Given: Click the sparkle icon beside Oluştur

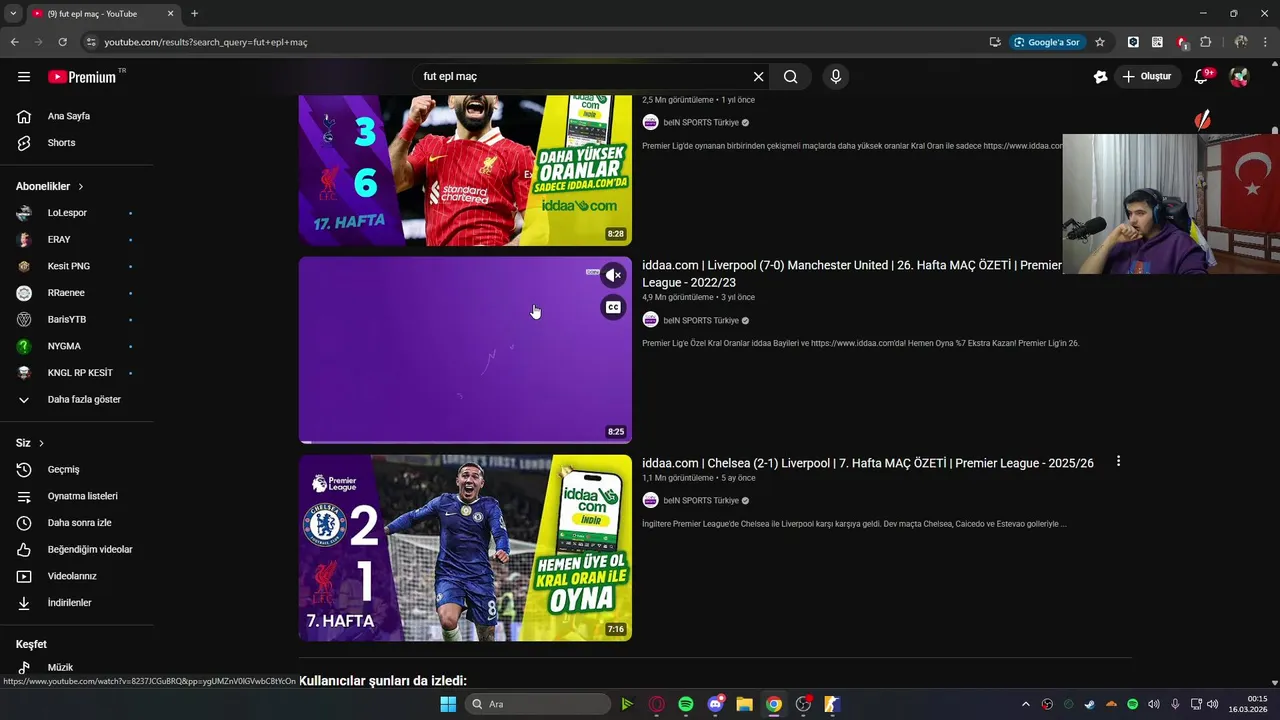Looking at the screenshot, I should point(1101,77).
